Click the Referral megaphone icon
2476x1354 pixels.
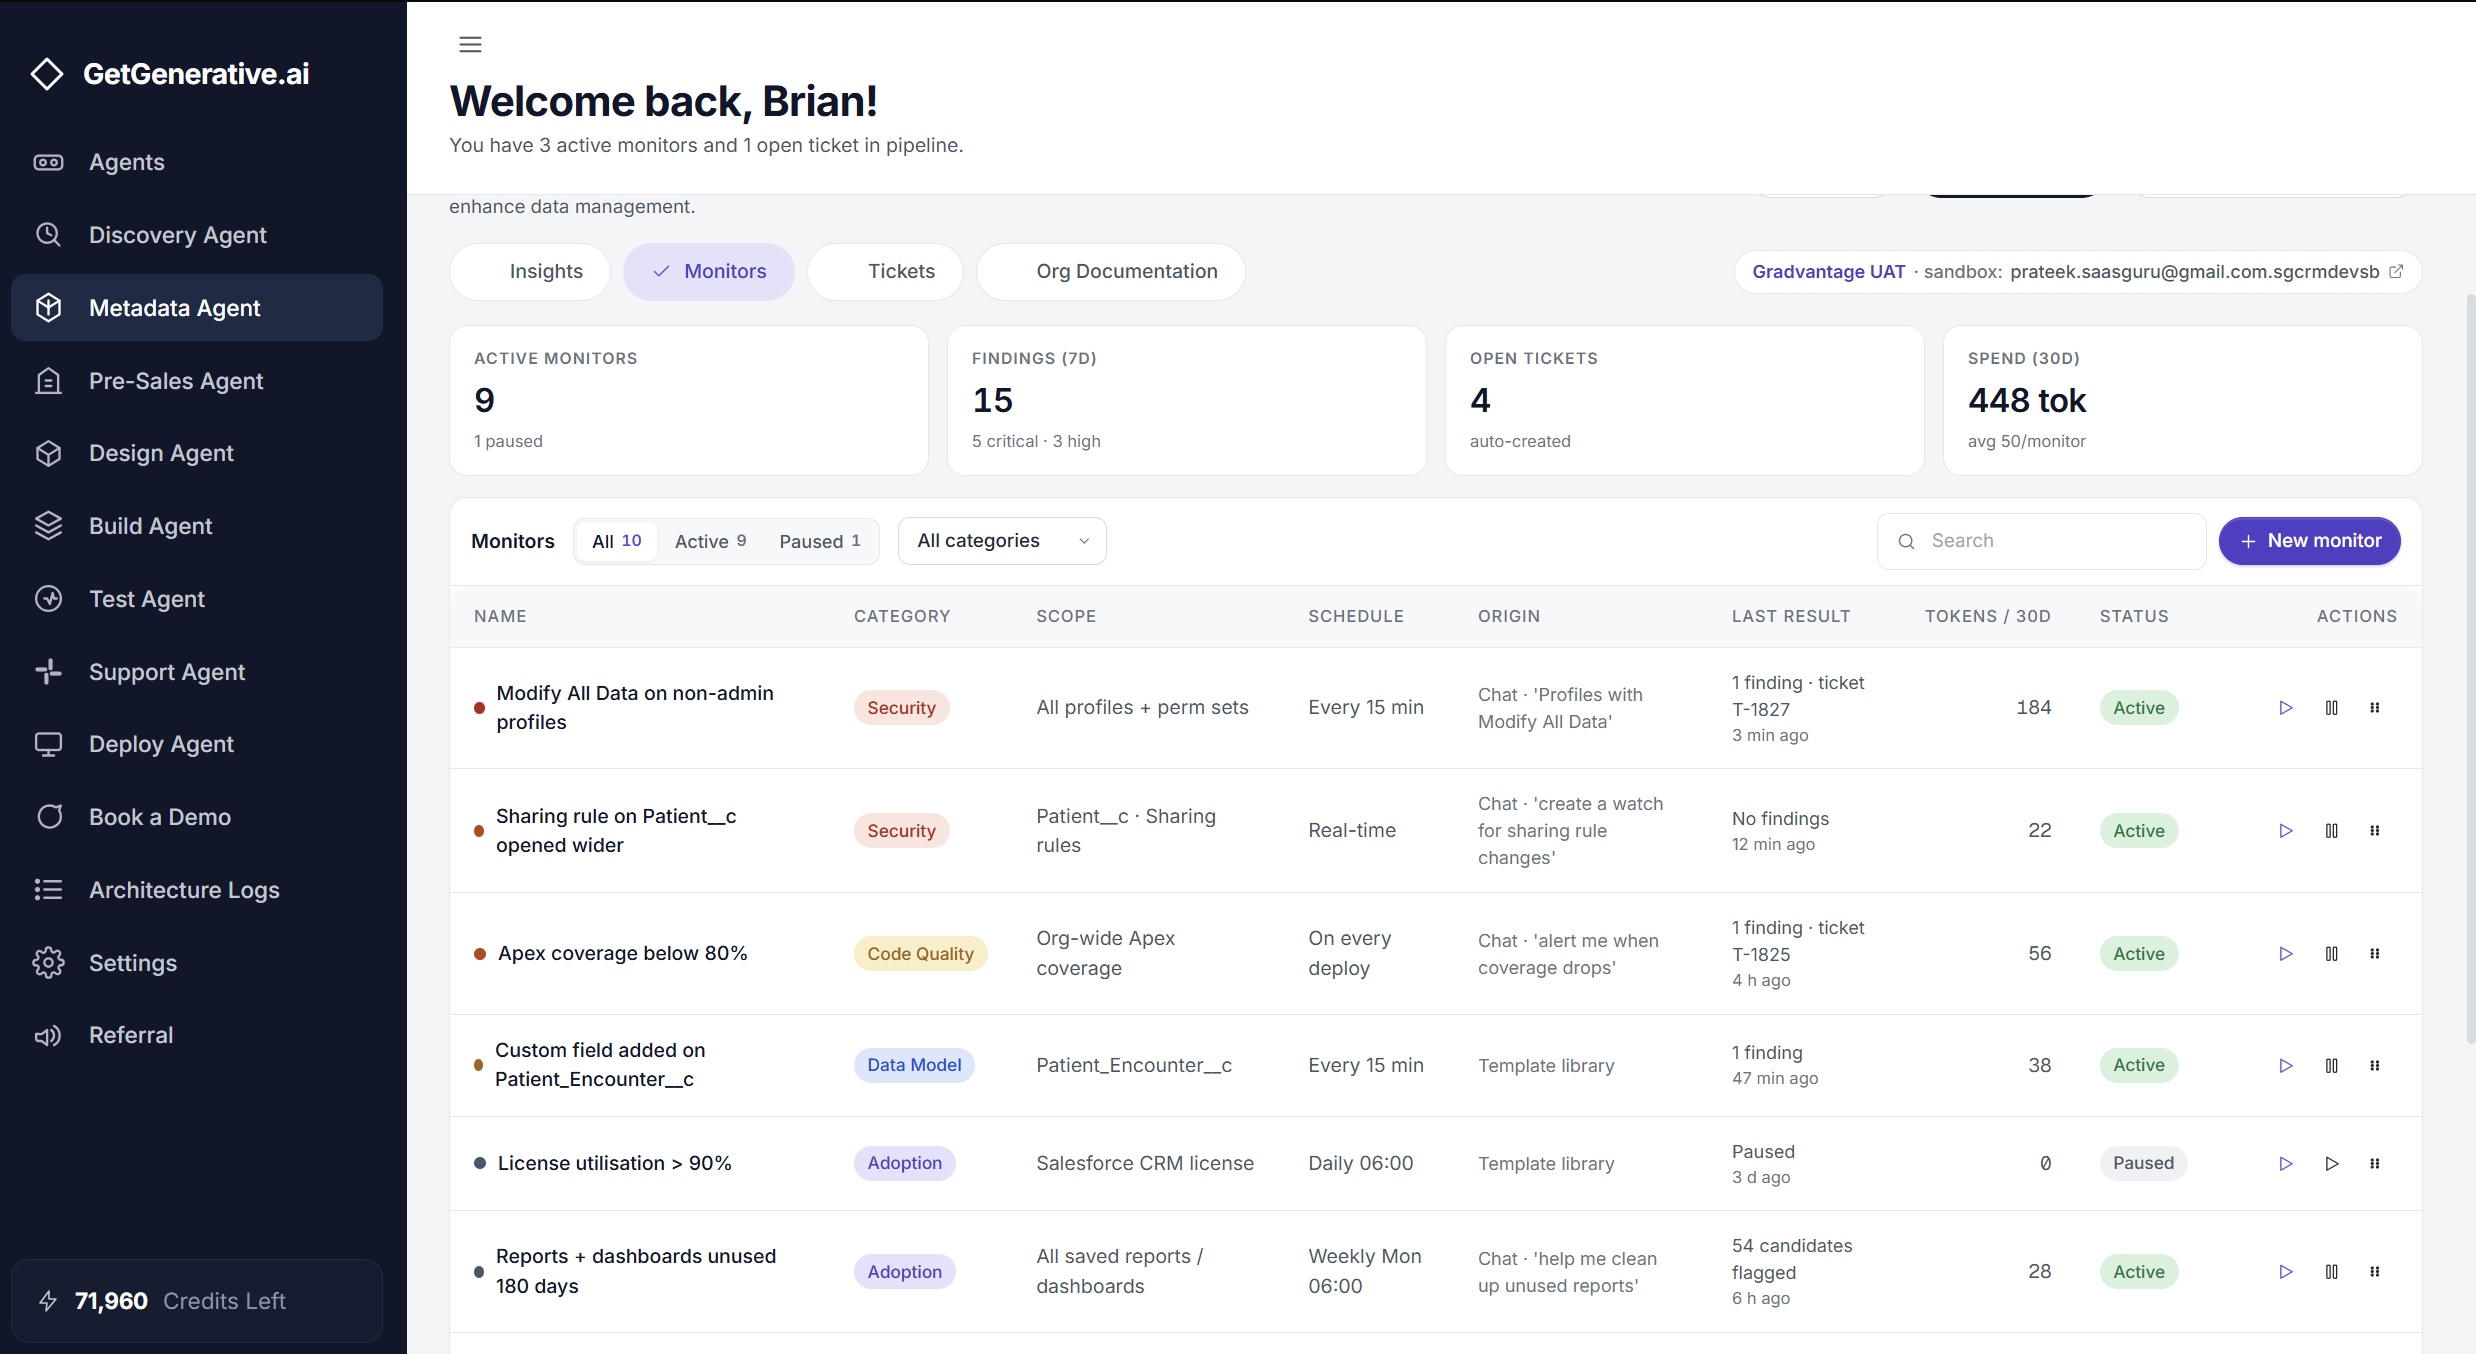click(48, 1035)
